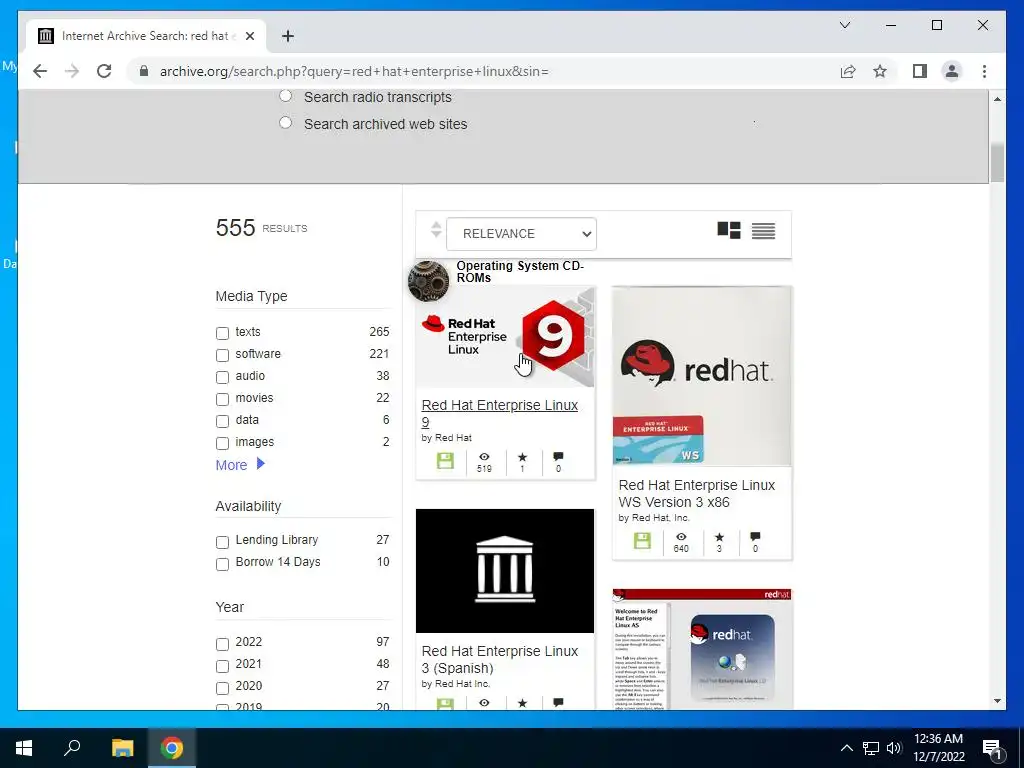Switch to list view icon

[763, 231]
